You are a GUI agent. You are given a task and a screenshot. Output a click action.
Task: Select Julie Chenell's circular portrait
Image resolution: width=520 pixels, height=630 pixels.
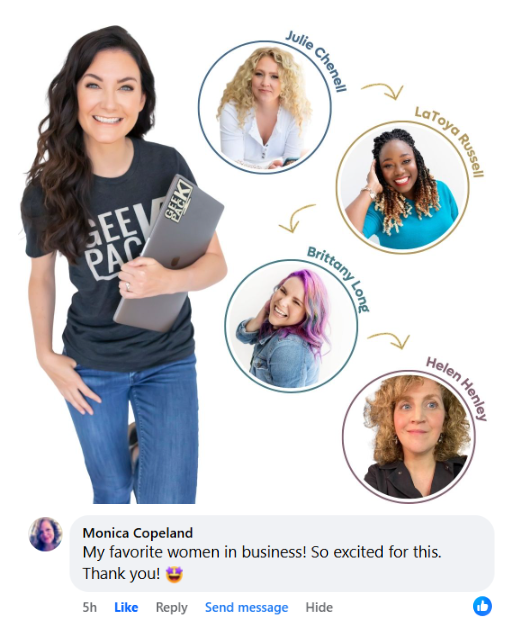click(264, 107)
